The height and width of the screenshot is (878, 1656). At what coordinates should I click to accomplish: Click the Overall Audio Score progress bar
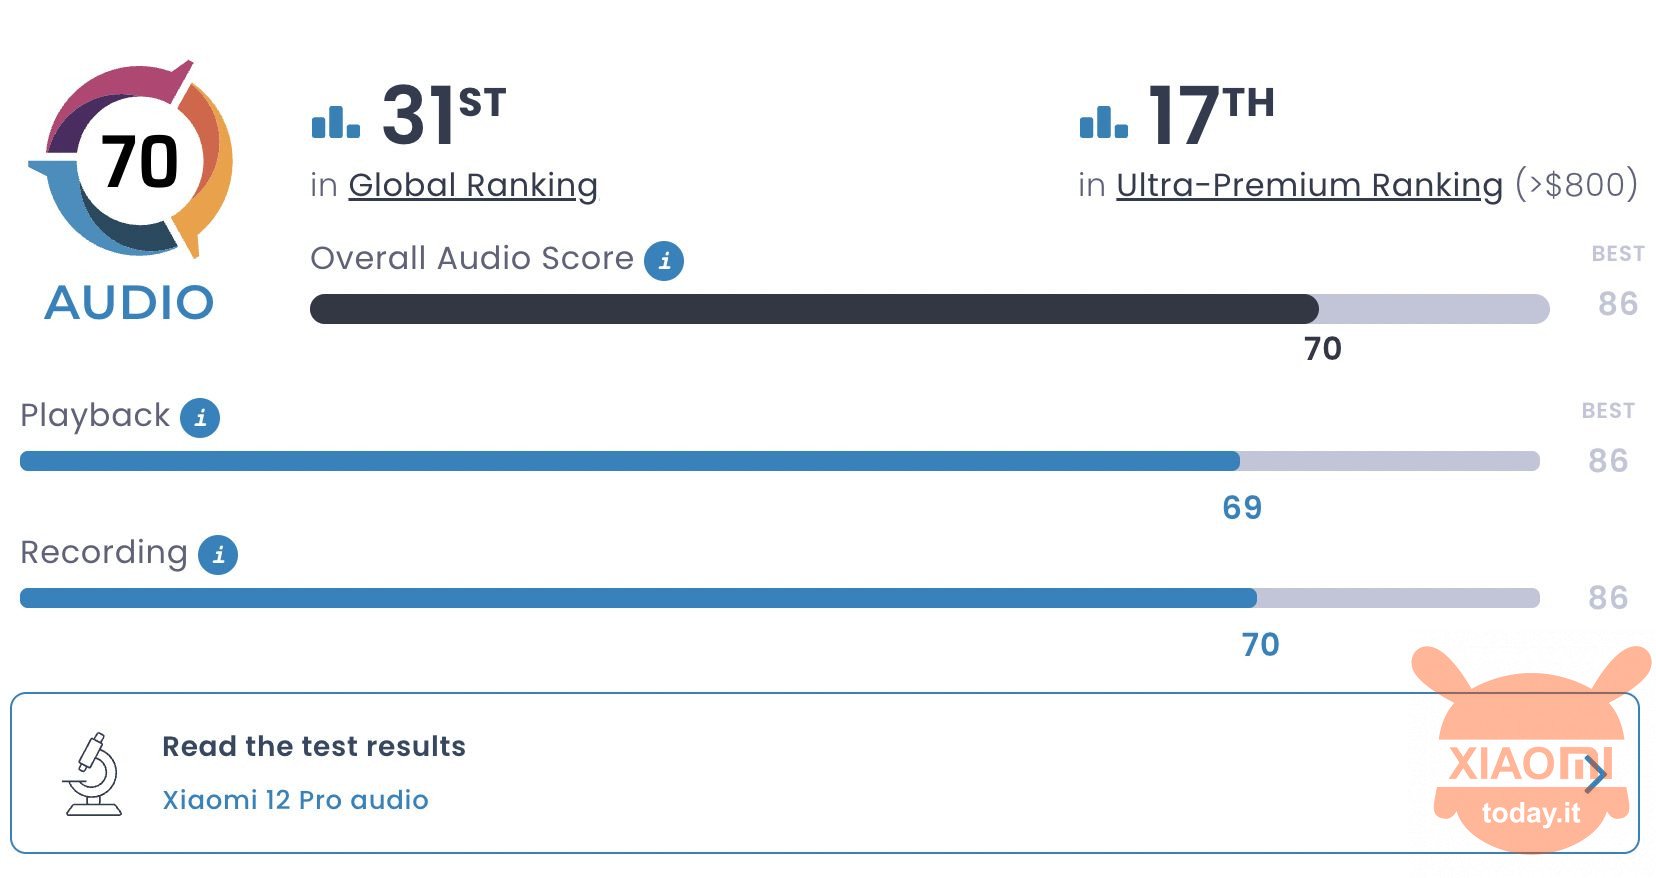point(930,309)
